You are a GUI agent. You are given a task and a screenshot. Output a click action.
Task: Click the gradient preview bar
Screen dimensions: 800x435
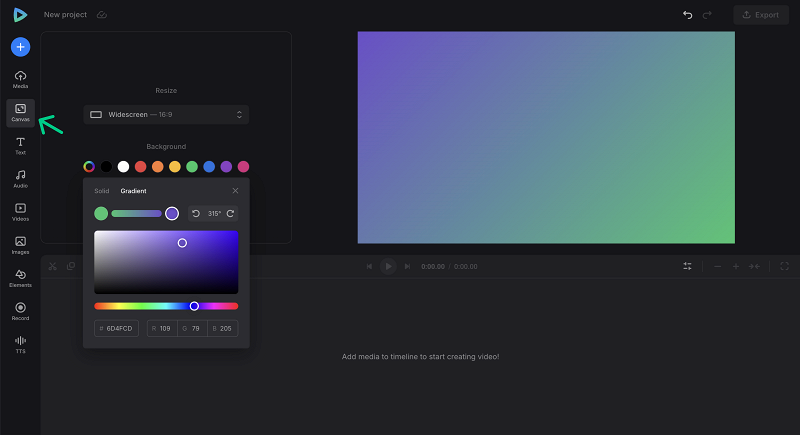(136, 214)
